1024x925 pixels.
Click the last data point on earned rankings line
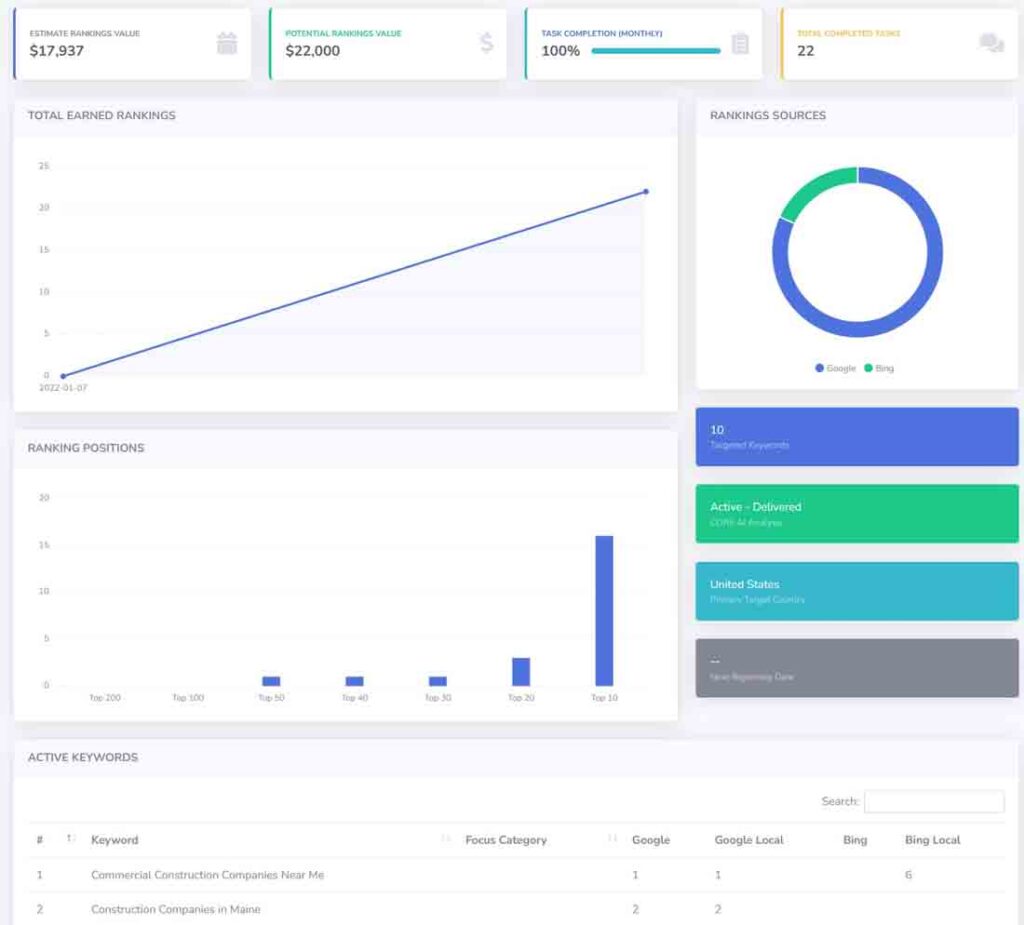point(646,191)
